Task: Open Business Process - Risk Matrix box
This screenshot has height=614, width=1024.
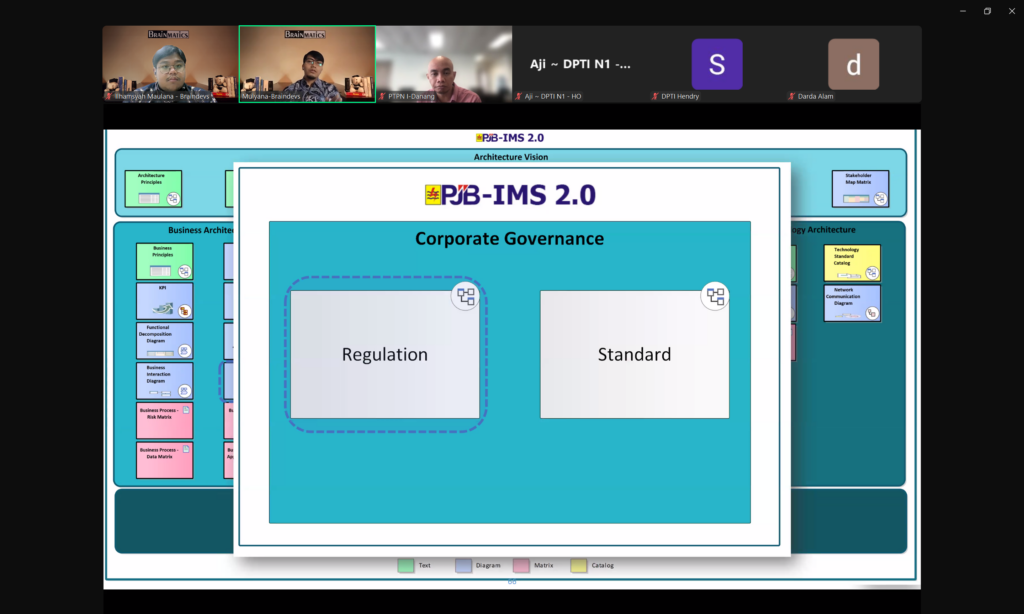Action: (164, 421)
